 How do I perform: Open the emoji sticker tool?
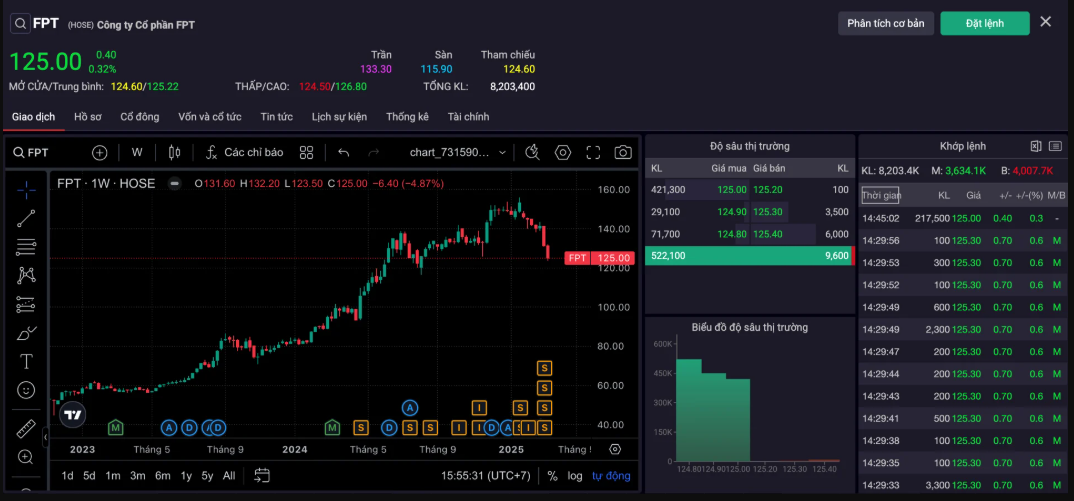(x=26, y=390)
